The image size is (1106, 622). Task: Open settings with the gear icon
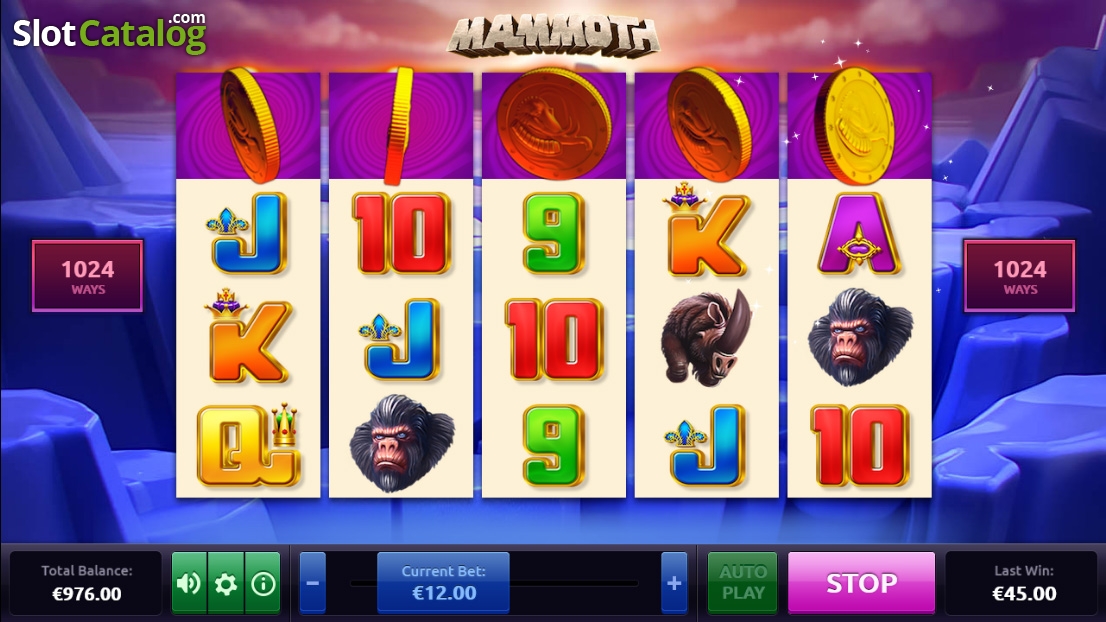point(226,583)
